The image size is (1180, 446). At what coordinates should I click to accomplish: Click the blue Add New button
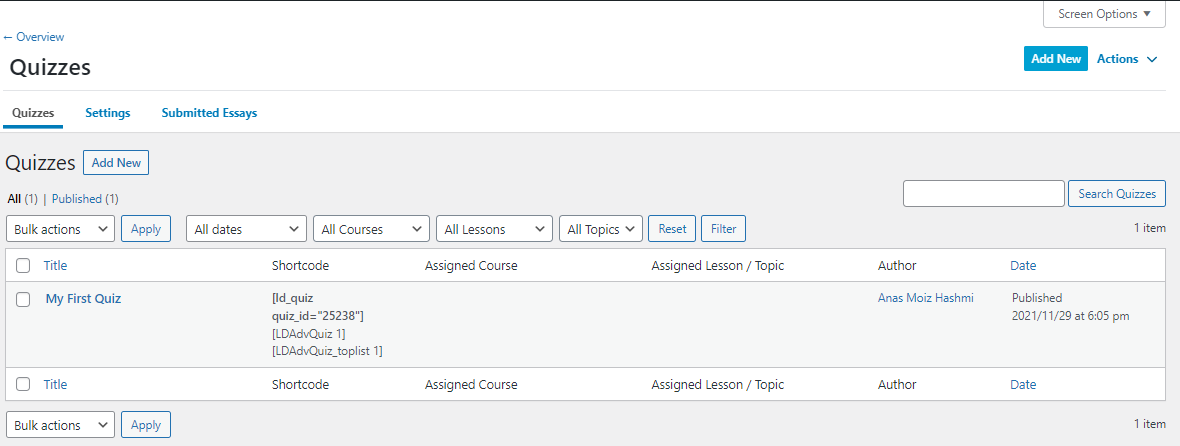[1056, 59]
